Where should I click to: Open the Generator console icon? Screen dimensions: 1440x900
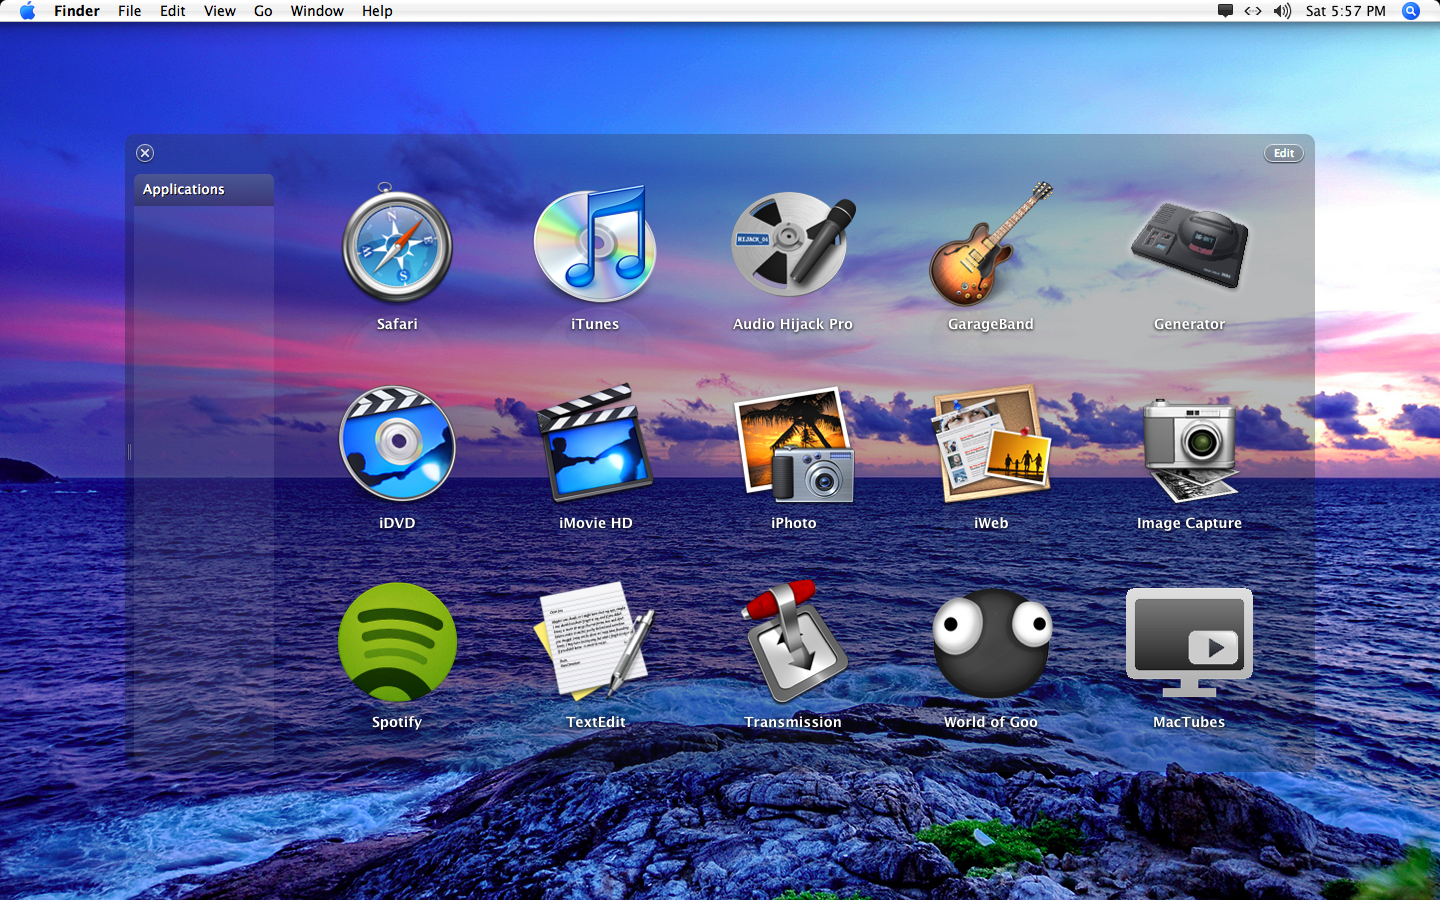(x=1189, y=245)
